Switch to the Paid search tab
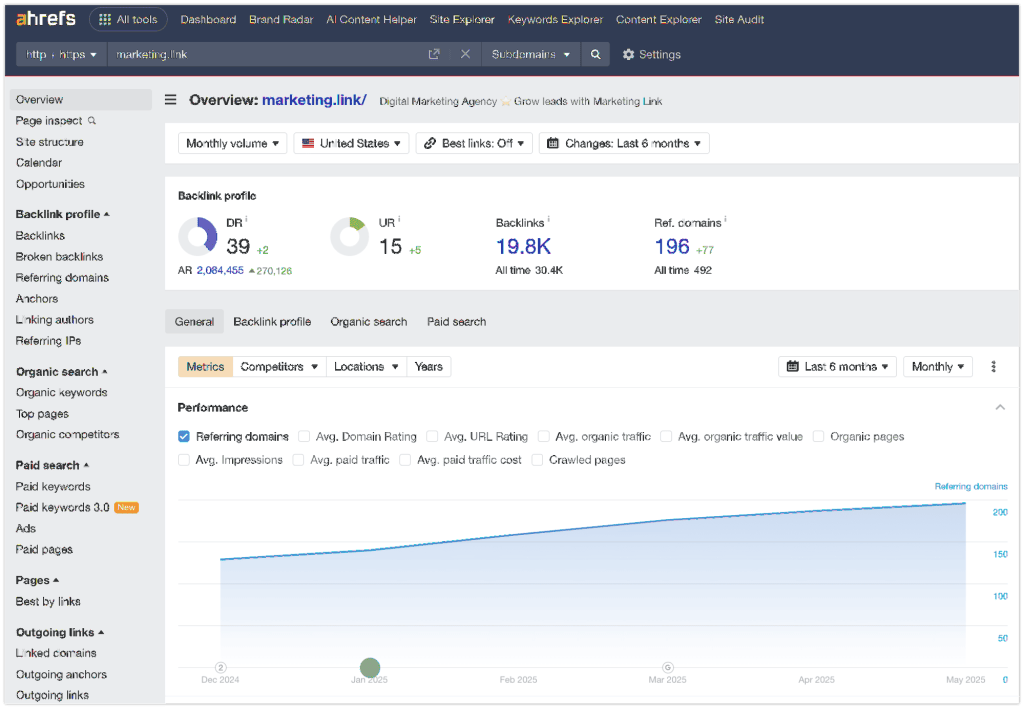The width and height of the screenshot is (1024, 709). [456, 322]
